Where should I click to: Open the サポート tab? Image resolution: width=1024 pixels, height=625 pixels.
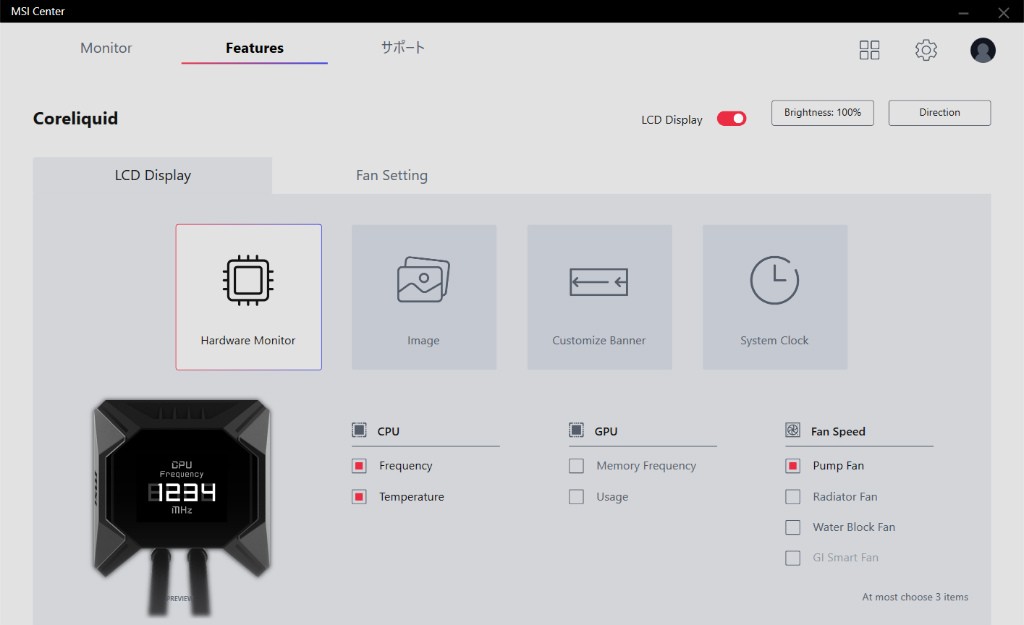point(402,48)
